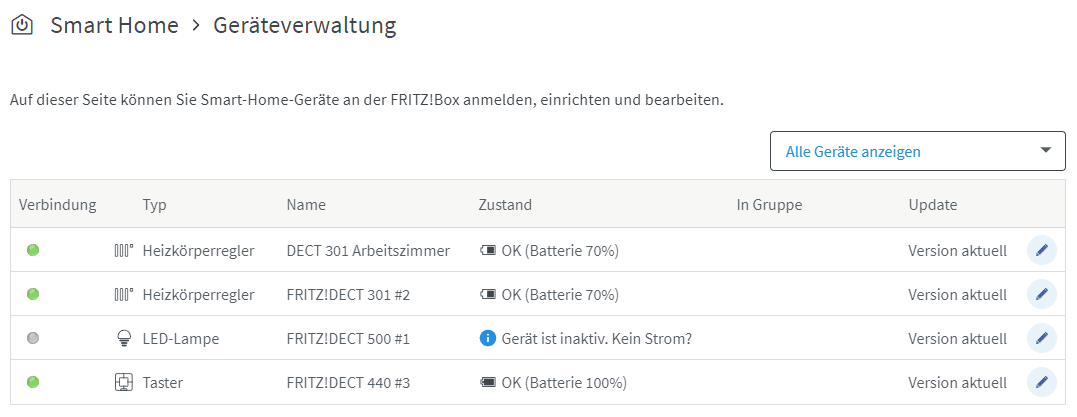The height and width of the screenshot is (417, 1077).
Task: Click green connection dot for Taster row
Action: [x=33, y=382]
